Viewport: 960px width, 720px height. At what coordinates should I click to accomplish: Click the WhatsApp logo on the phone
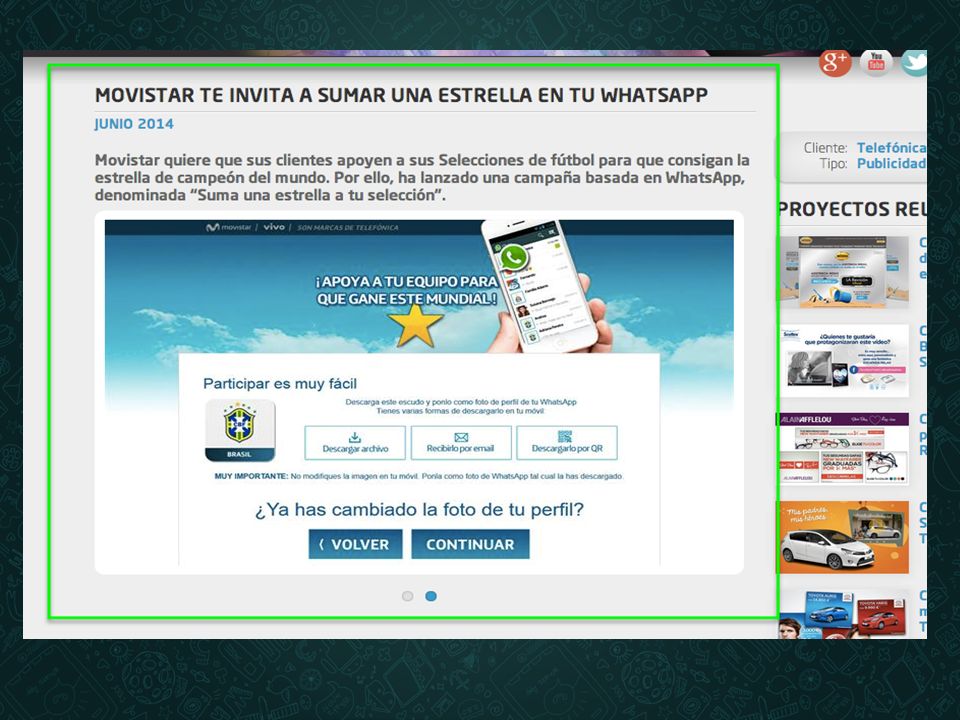tap(513, 258)
